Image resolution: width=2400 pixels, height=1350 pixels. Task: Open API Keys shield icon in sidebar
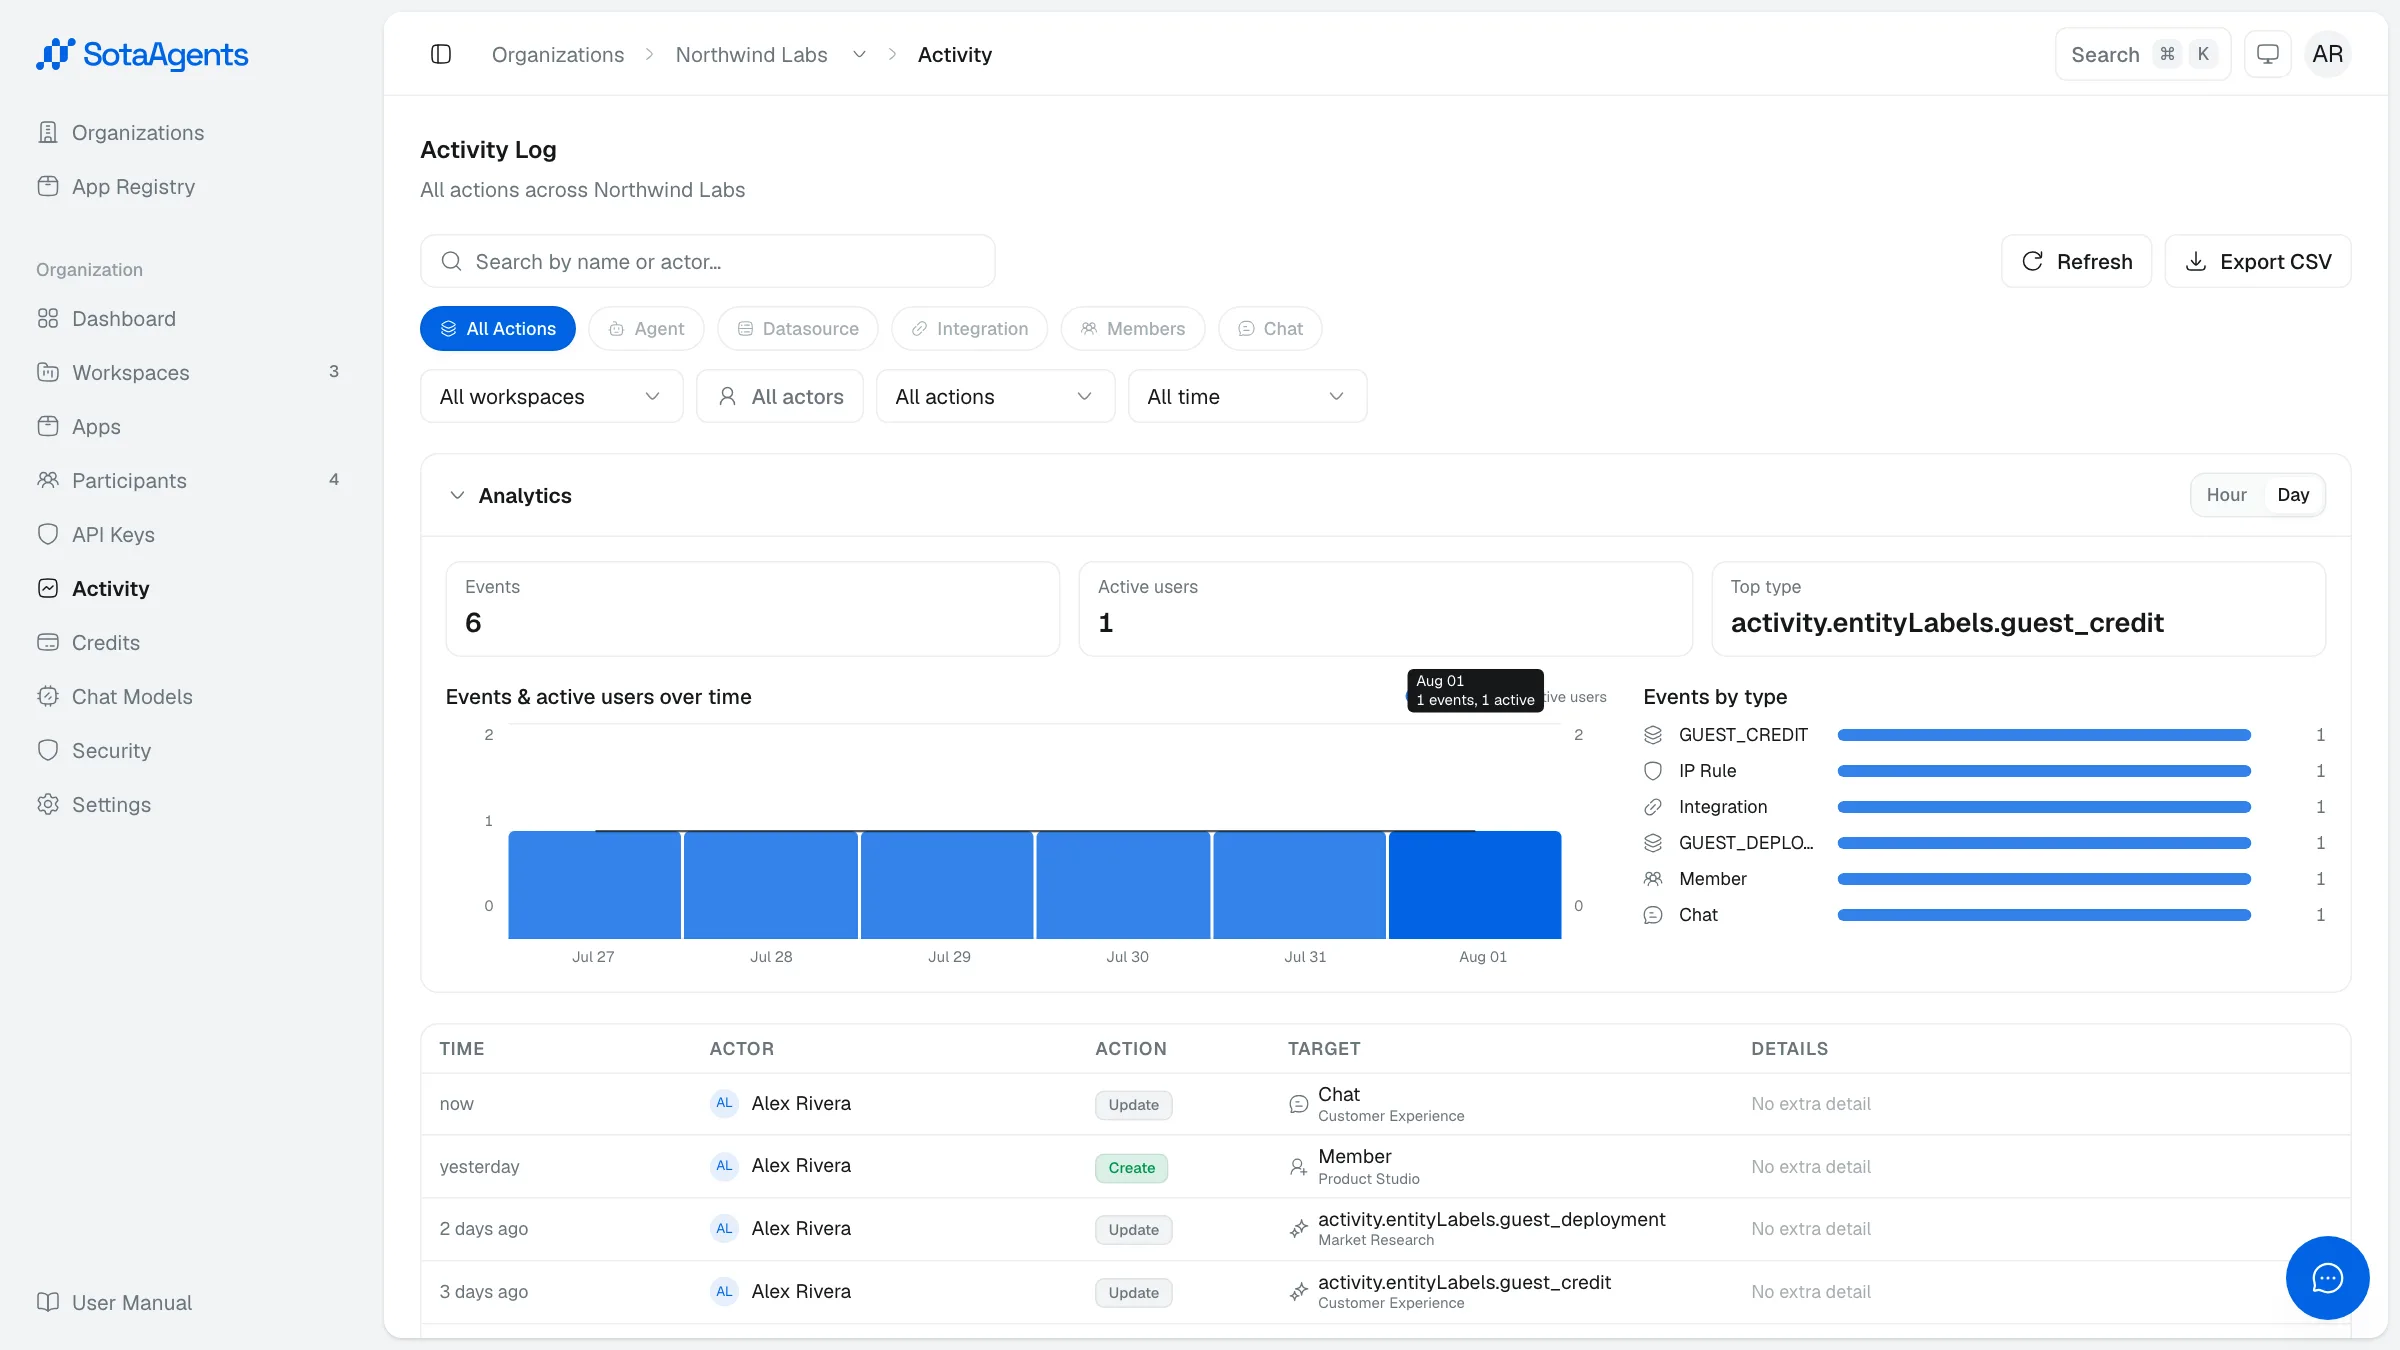coord(48,534)
